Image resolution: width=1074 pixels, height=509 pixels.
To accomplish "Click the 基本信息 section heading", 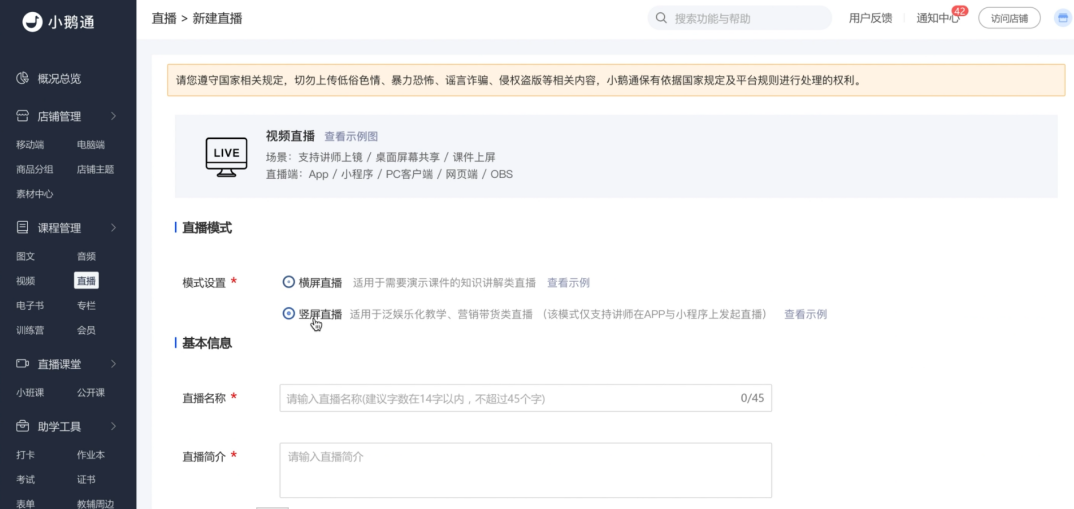I will [x=207, y=343].
